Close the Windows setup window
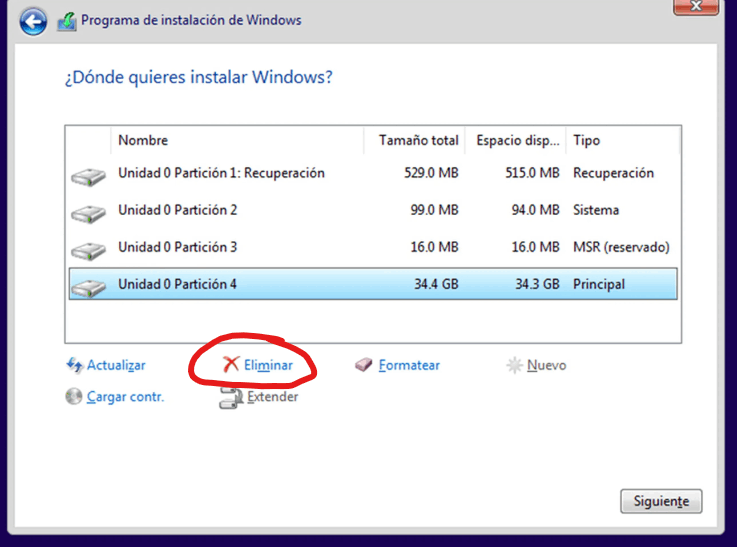The width and height of the screenshot is (737, 547). point(696,7)
